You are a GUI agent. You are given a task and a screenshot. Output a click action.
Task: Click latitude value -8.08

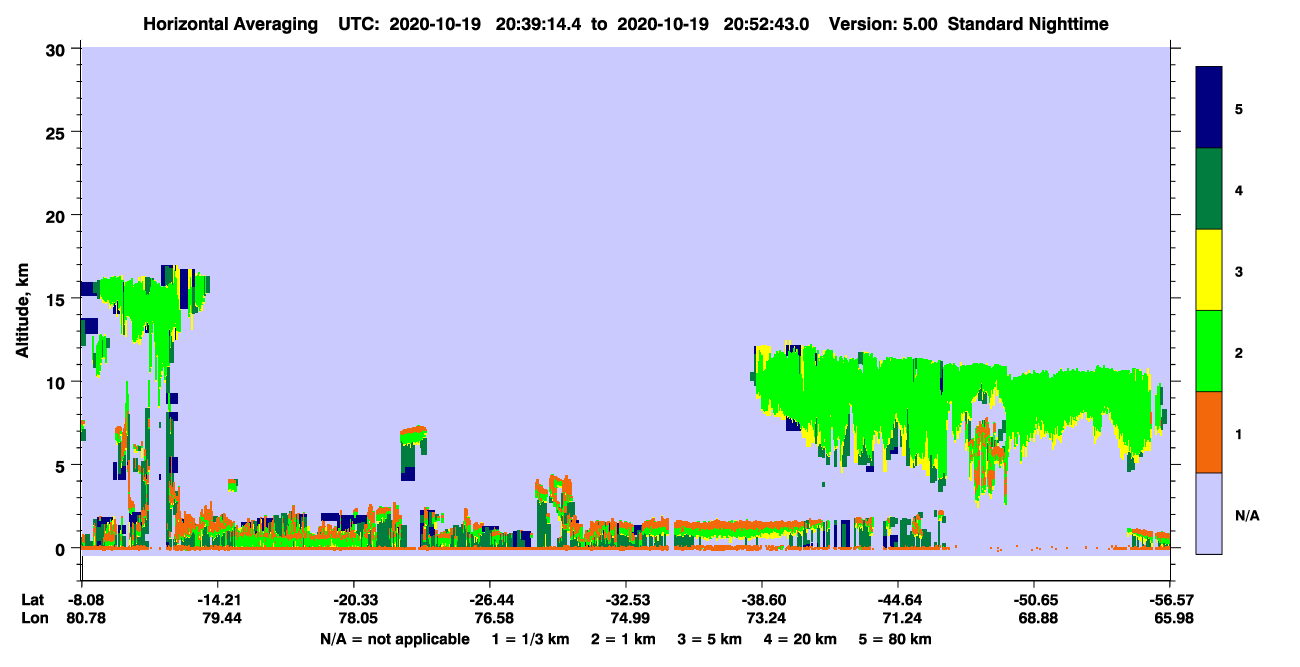click(84, 600)
